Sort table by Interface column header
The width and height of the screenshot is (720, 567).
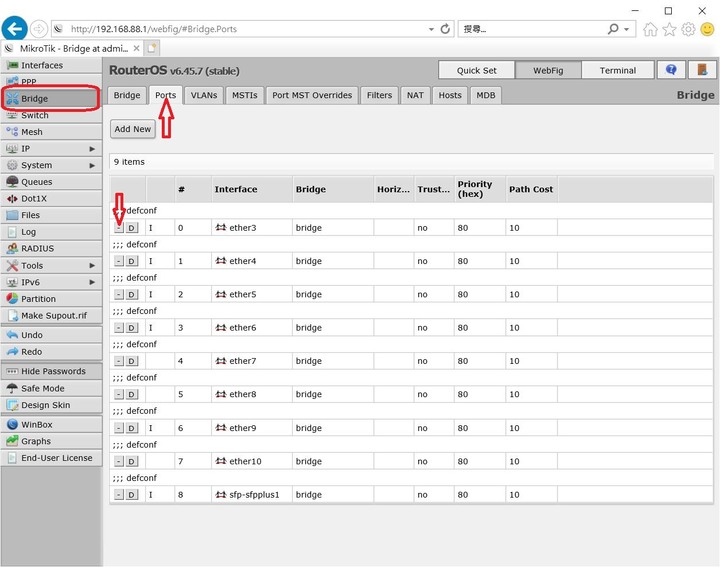coord(252,189)
